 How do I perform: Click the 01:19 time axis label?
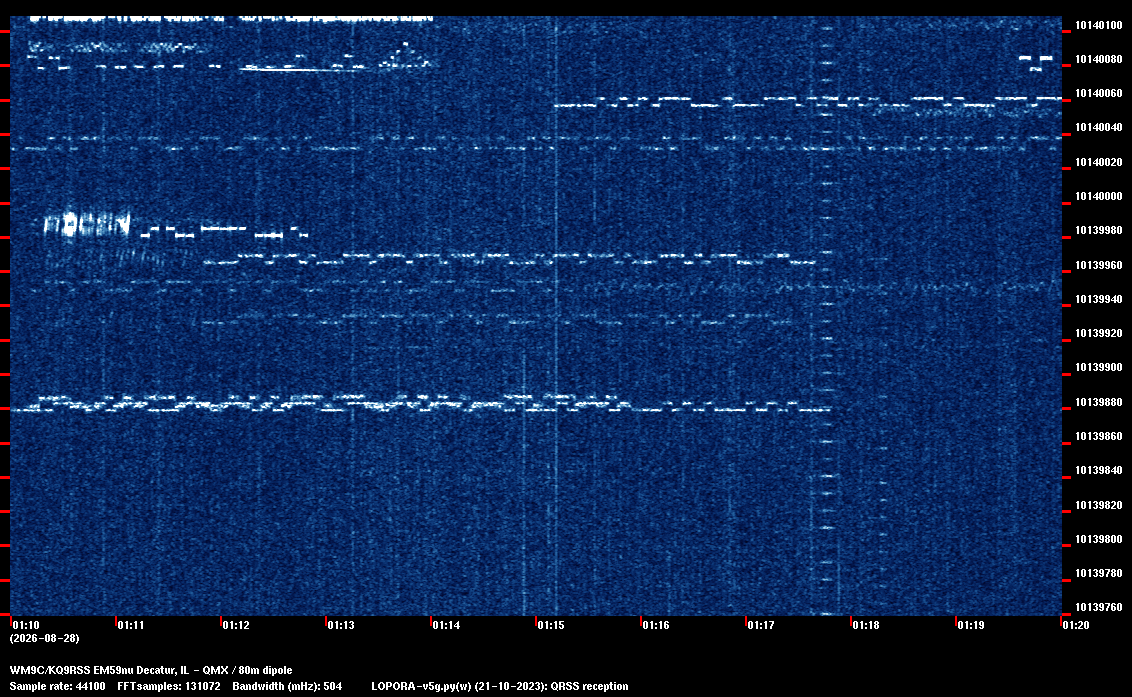pyautogui.click(x=971, y=625)
